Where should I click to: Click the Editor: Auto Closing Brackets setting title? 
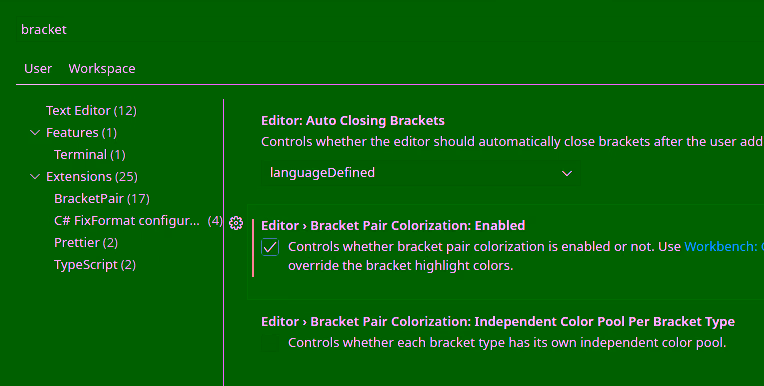click(x=353, y=120)
